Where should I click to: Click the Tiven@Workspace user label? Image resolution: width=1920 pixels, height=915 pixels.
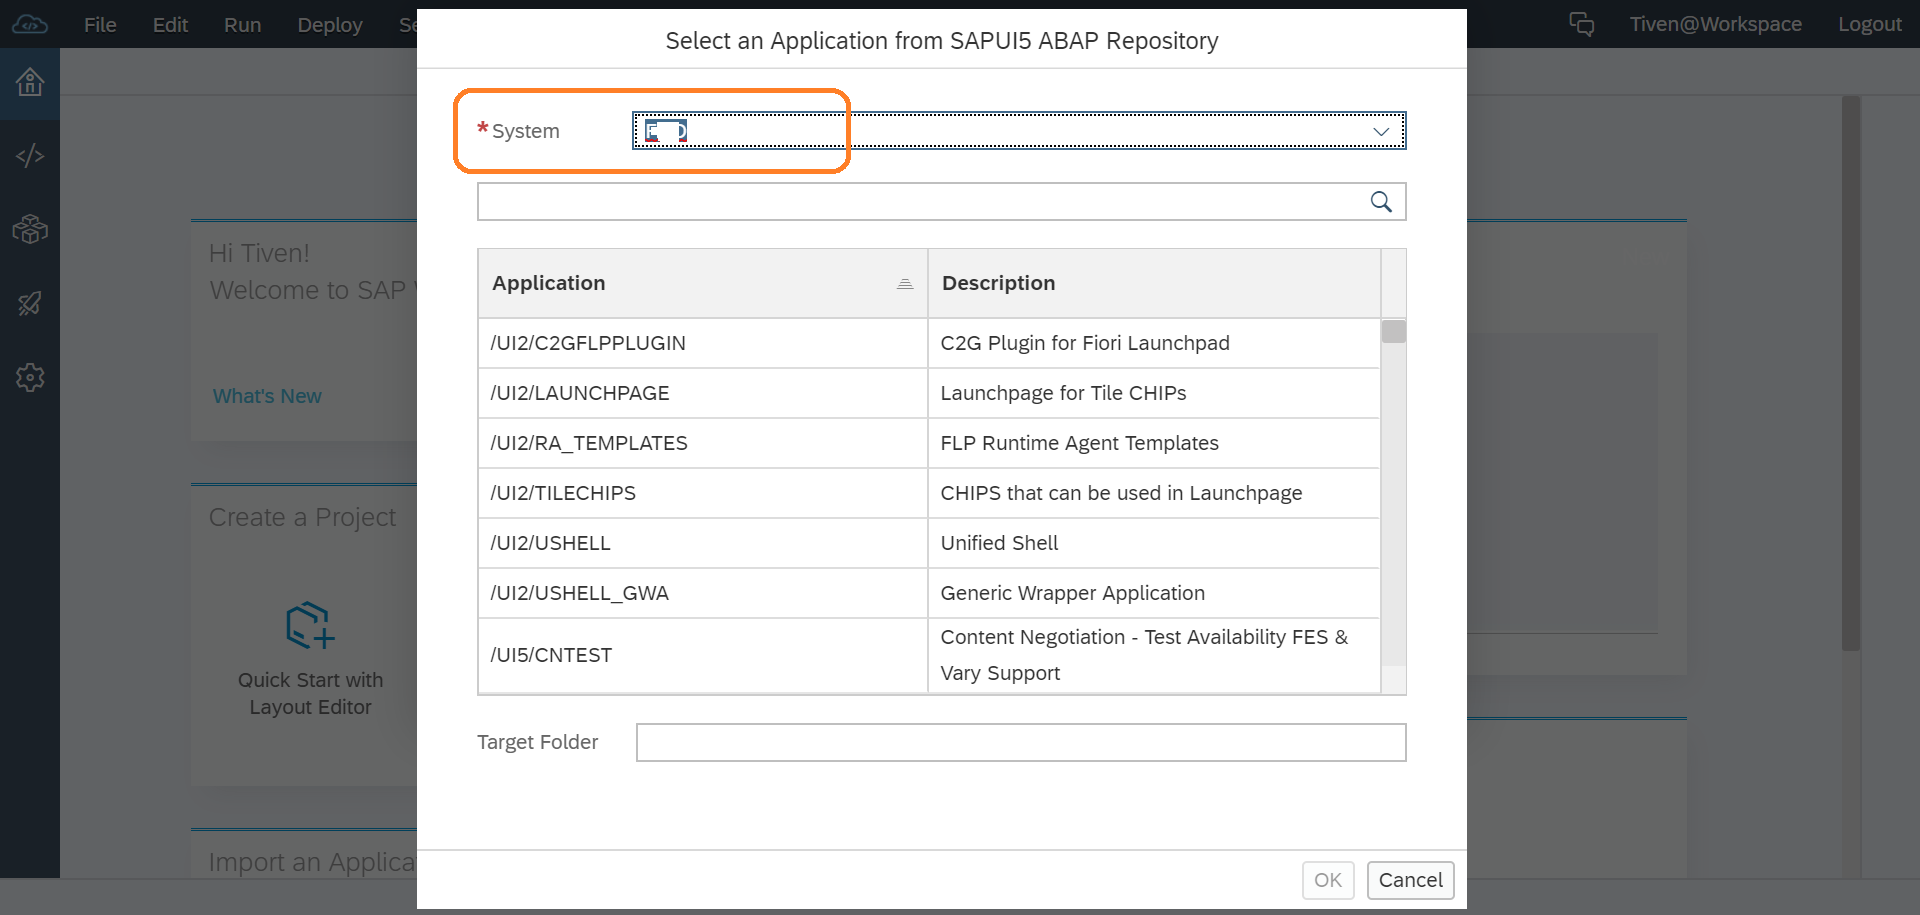click(x=1716, y=24)
